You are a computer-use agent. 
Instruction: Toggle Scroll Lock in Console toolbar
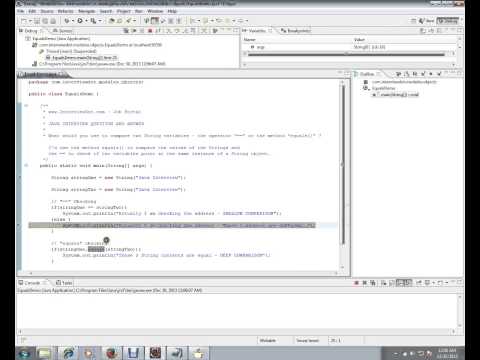point(392,283)
